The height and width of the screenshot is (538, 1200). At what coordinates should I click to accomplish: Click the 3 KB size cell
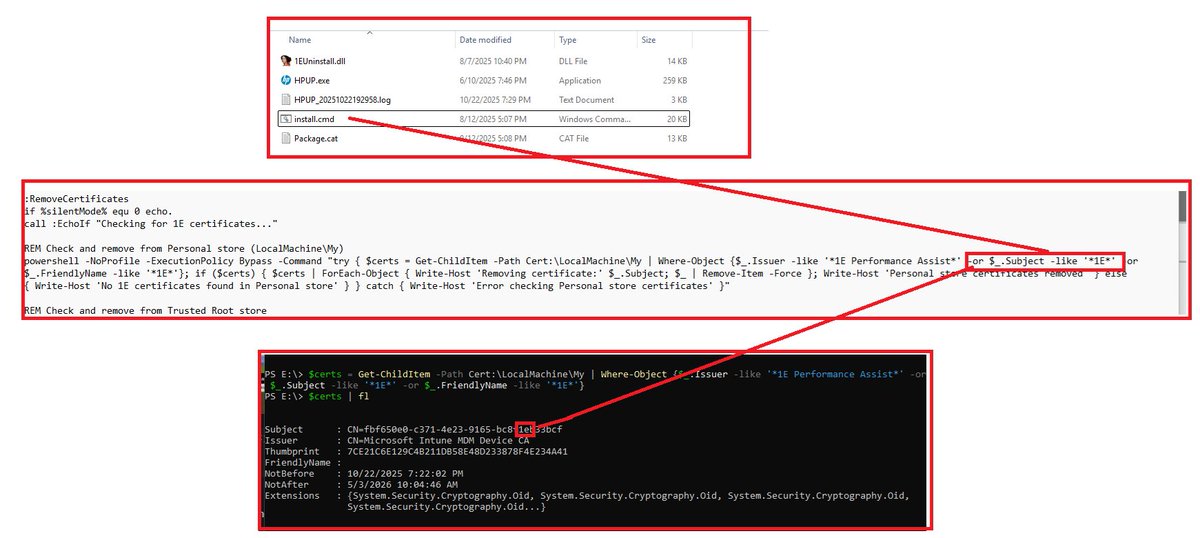pyautogui.click(x=679, y=99)
